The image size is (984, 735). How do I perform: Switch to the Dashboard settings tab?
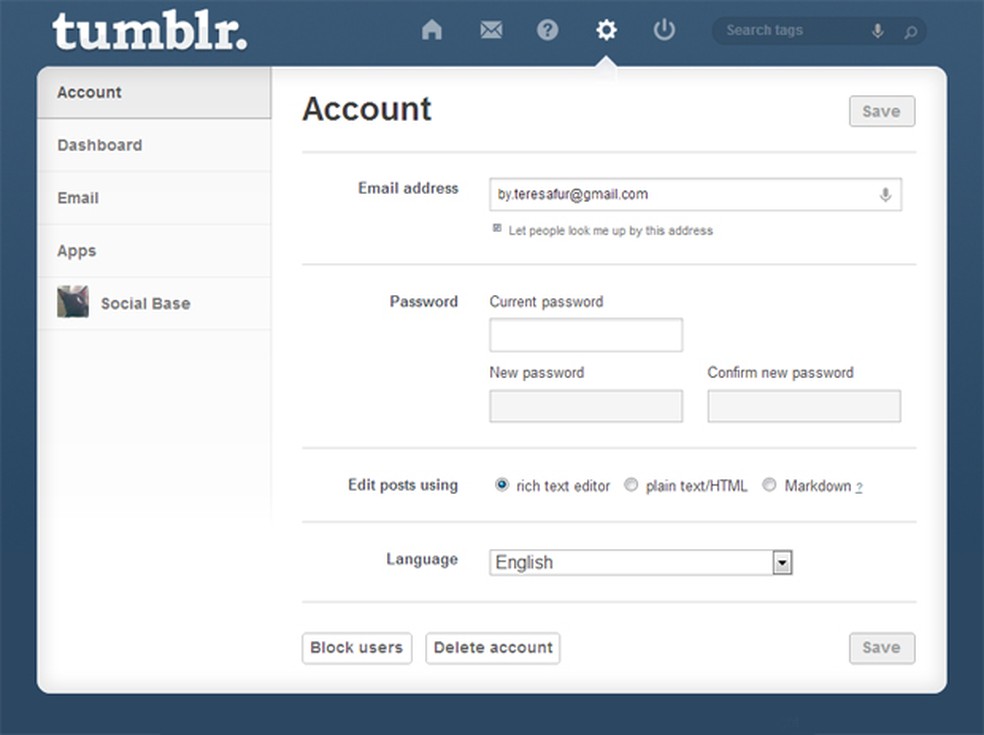click(x=100, y=145)
